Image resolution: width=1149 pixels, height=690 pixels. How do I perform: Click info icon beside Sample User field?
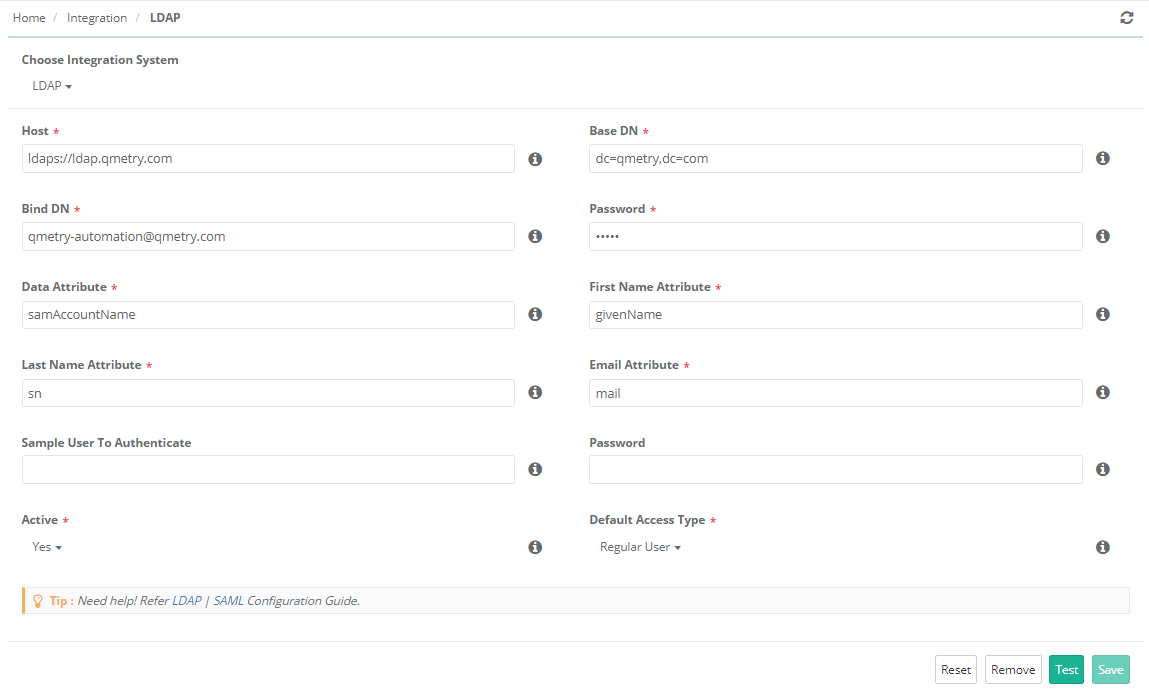point(535,470)
